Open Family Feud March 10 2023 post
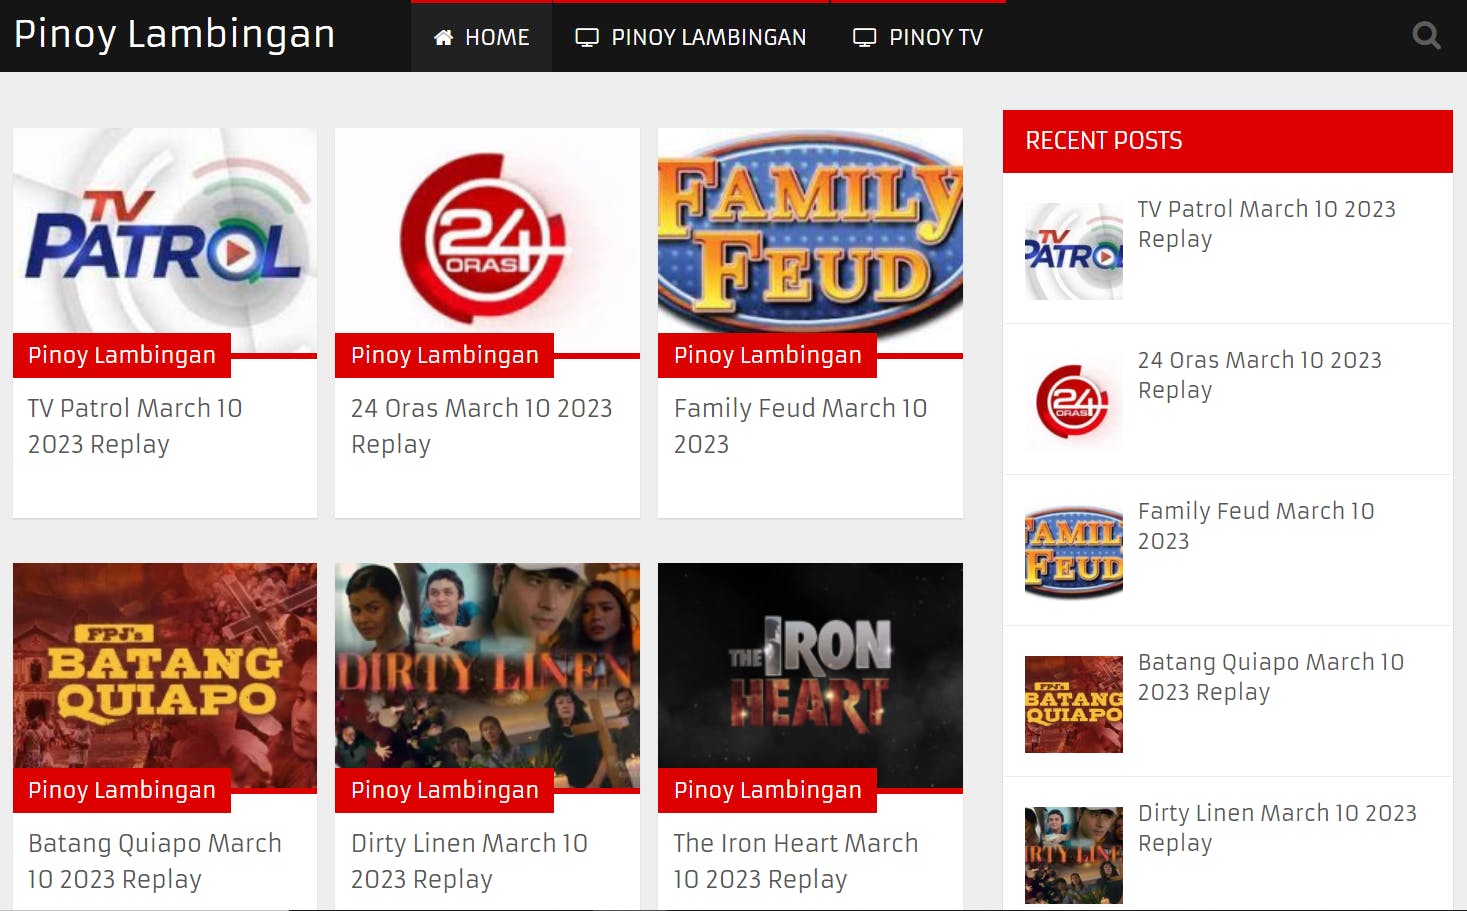The height and width of the screenshot is (911, 1467). pos(800,425)
